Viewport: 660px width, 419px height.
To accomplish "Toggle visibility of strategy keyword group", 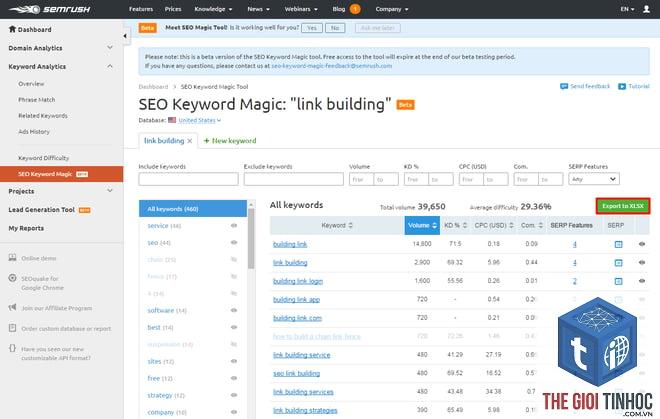I will point(234,395).
